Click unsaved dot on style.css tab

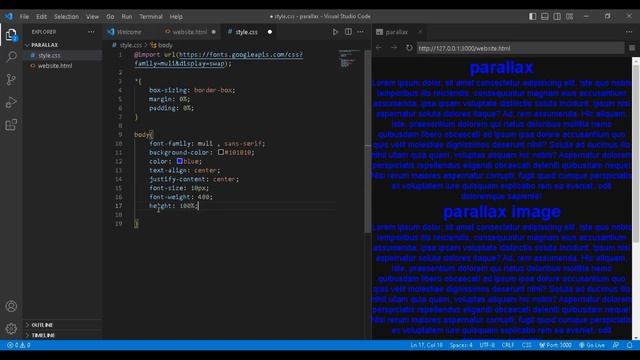(270, 32)
